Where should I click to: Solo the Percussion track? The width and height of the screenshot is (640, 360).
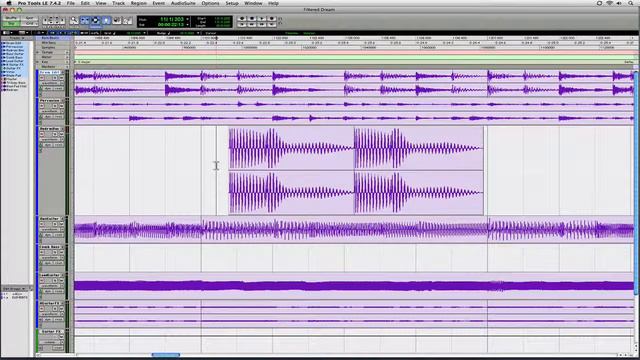(55, 106)
